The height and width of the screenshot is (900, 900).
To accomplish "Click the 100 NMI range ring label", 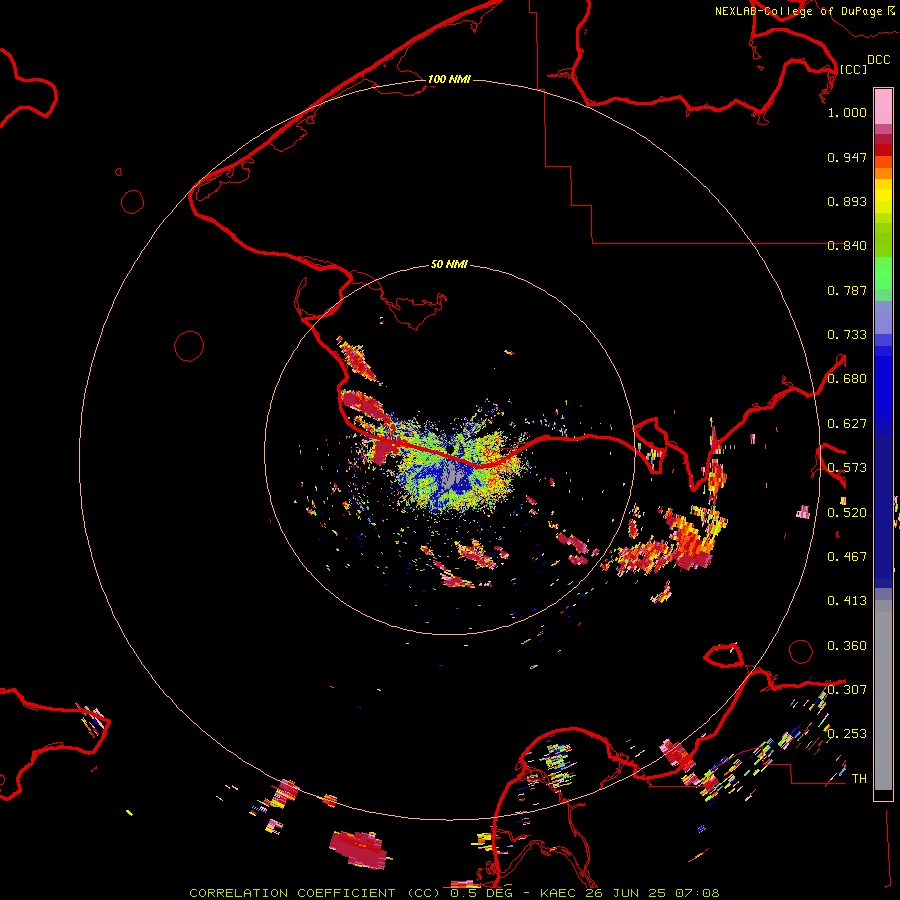I will (449, 79).
